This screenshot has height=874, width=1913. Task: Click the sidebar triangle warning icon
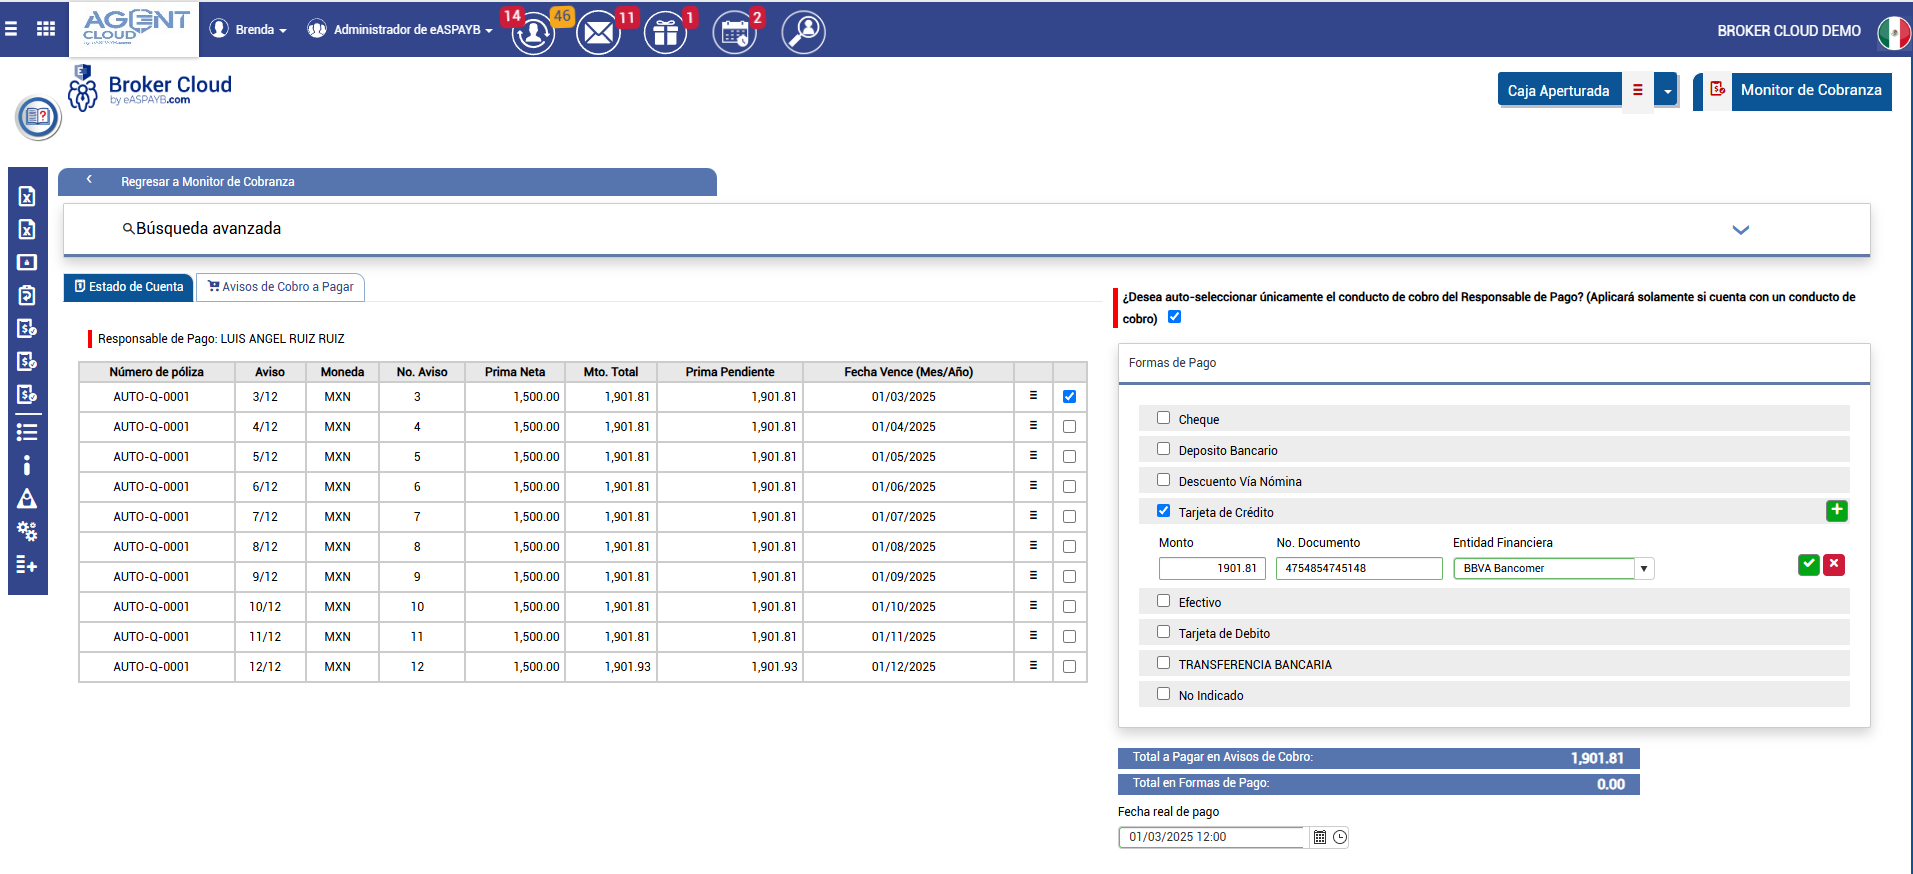point(27,498)
